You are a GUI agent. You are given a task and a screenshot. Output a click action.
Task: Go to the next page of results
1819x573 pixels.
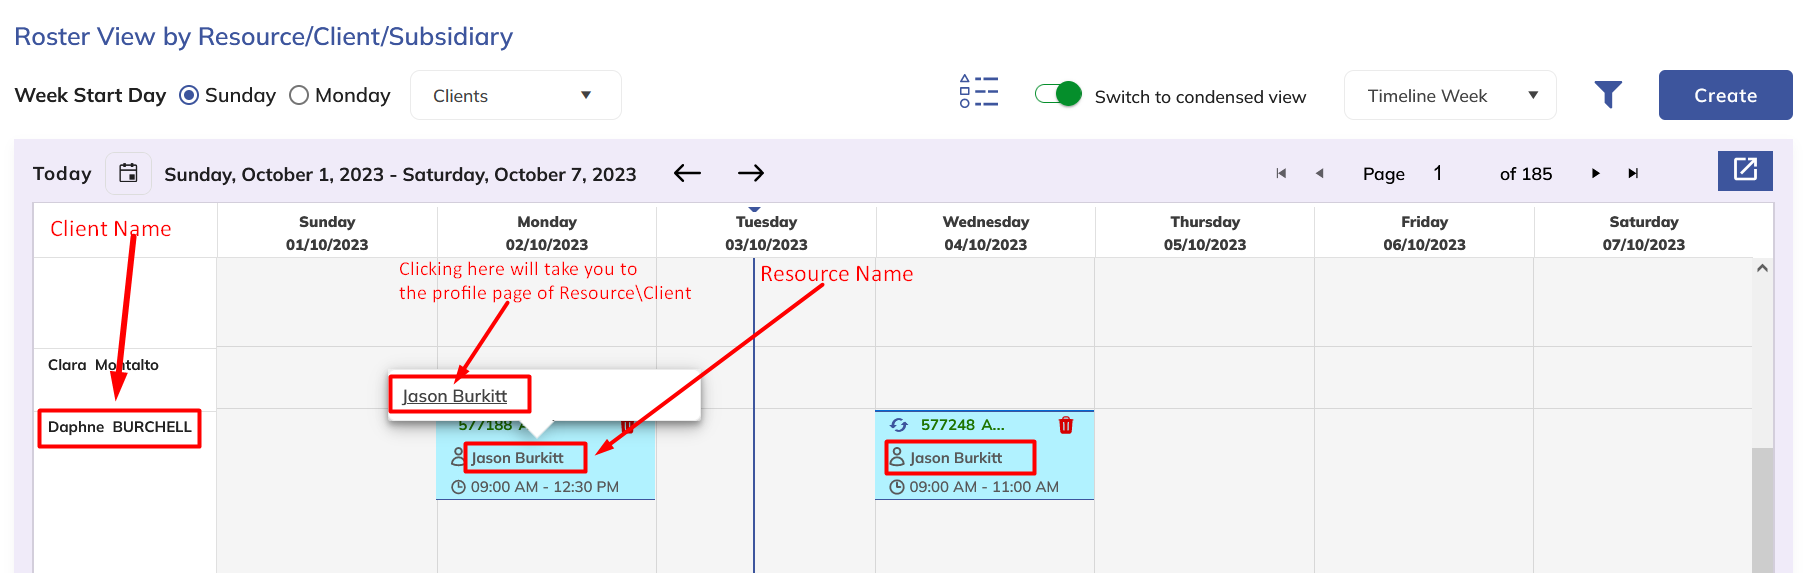coord(1595,173)
